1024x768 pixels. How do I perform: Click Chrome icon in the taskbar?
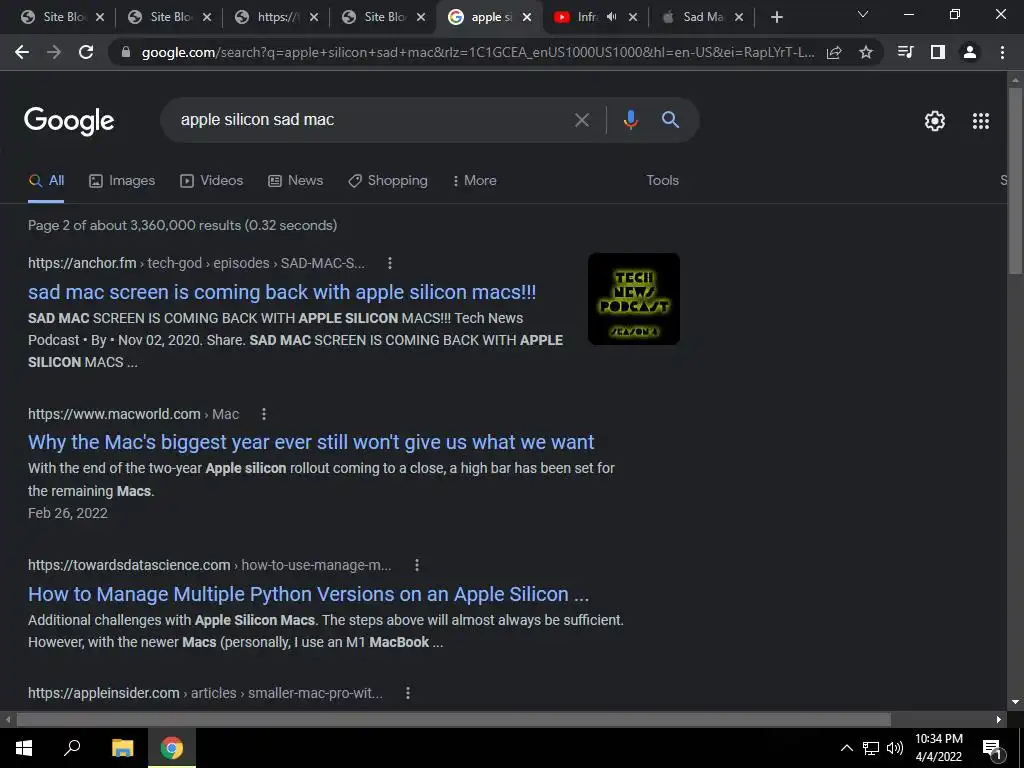pos(172,748)
